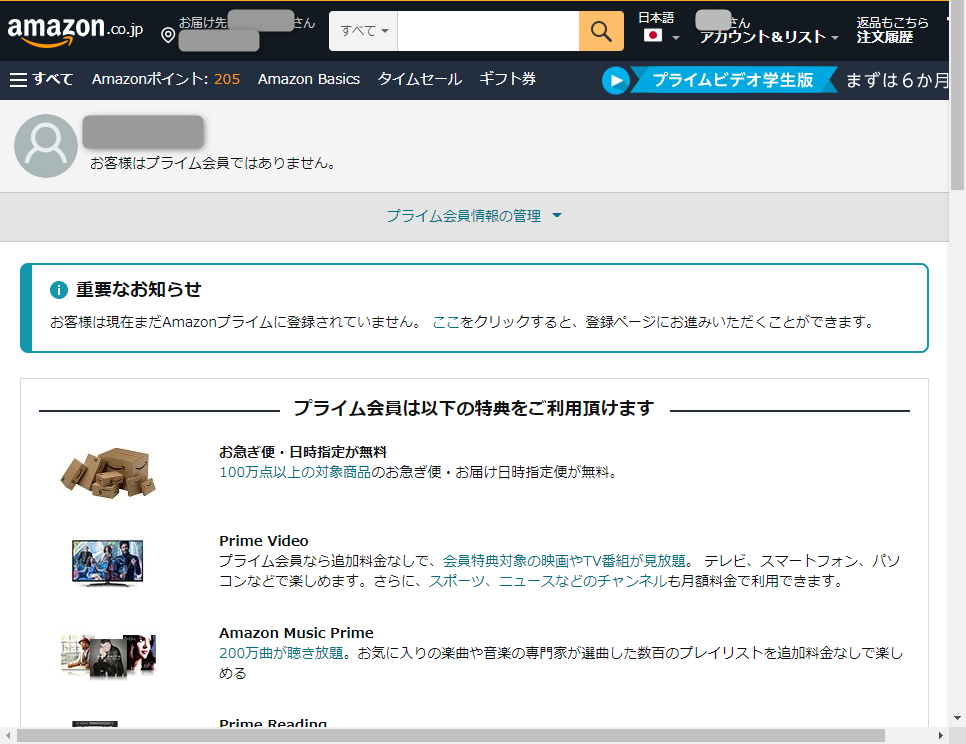Click the Prime Video benefit heading
Screen dimensions: 966x744
coord(264,541)
